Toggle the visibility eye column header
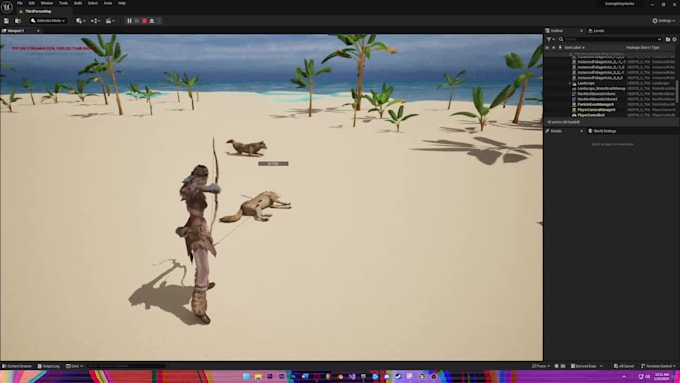 (x=547, y=48)
